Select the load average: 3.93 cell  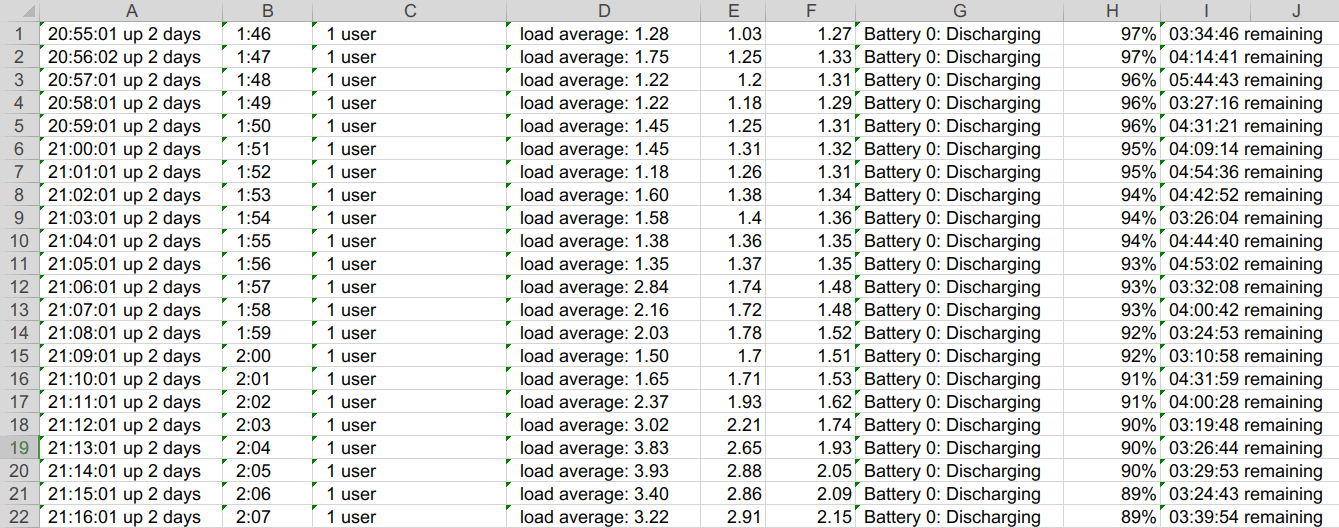[x=594, y=471]
